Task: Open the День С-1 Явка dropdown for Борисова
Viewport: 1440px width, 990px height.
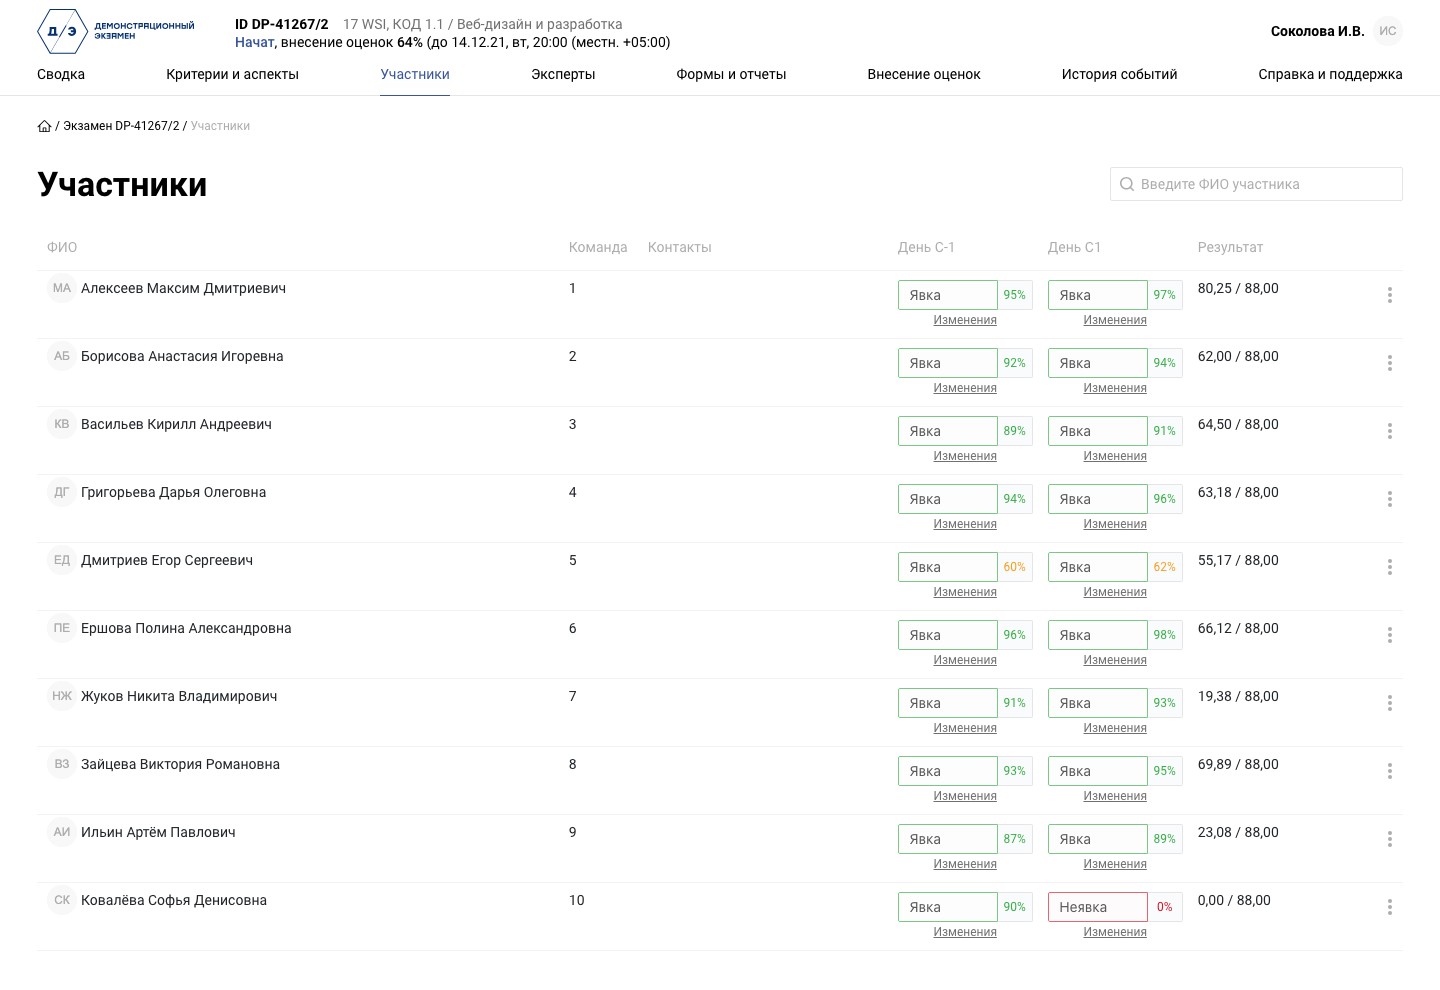Action: tap(947, 363)
